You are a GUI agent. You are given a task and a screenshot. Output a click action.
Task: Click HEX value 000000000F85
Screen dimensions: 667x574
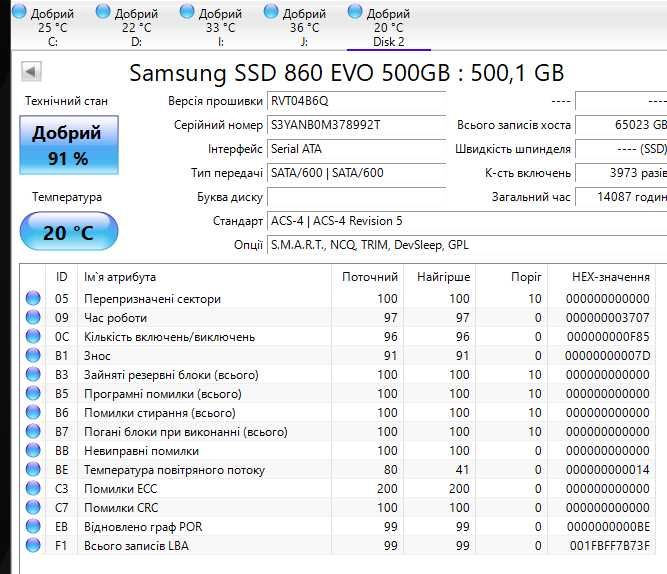pos(608,337)
